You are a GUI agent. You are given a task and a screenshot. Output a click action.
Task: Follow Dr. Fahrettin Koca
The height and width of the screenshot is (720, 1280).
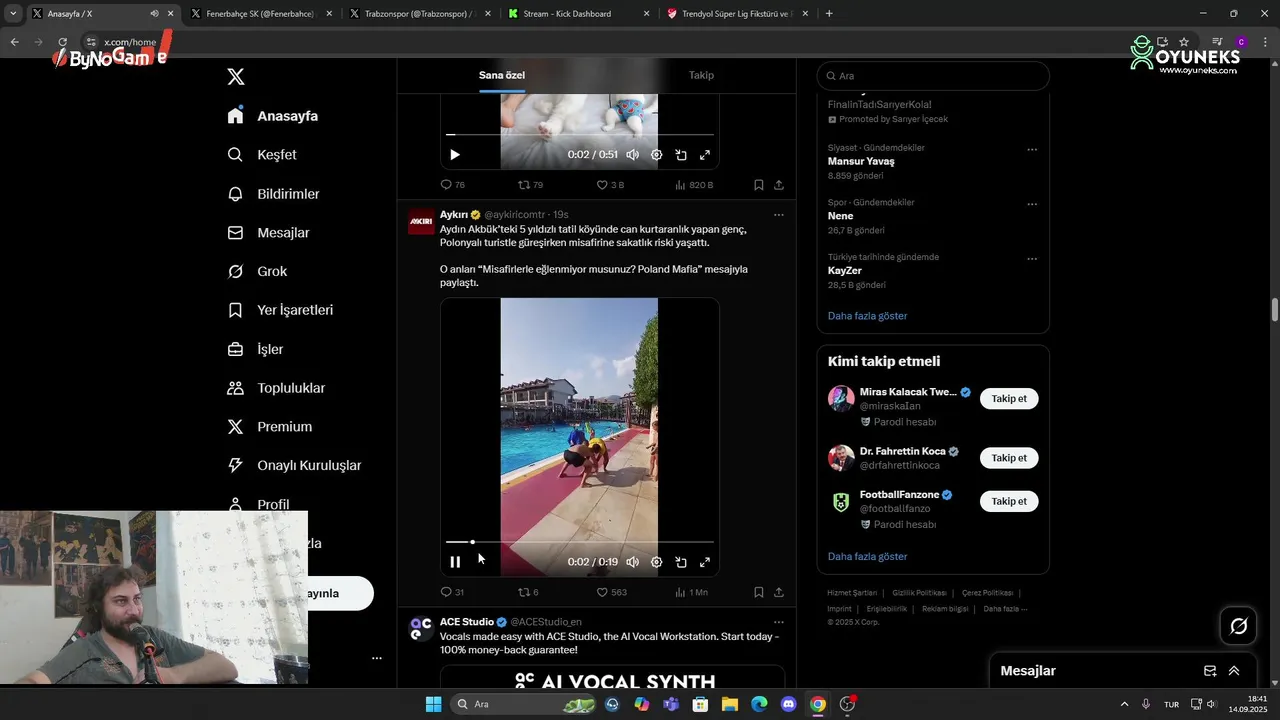[x=1009, y=458]
